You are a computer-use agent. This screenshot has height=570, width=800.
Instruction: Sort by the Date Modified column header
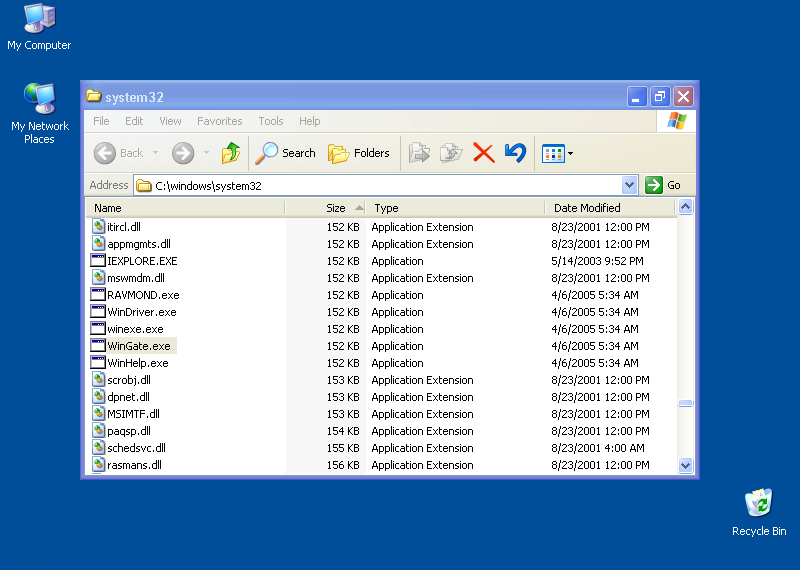pos(610,208)
